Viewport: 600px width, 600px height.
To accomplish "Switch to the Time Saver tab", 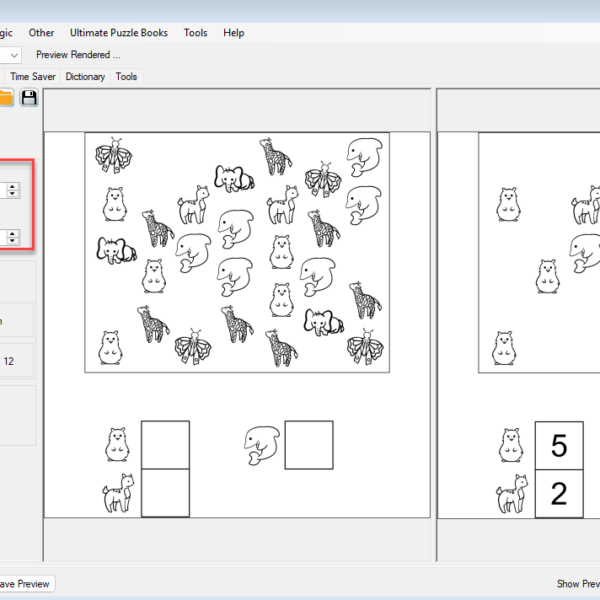I will click(34, 76).
